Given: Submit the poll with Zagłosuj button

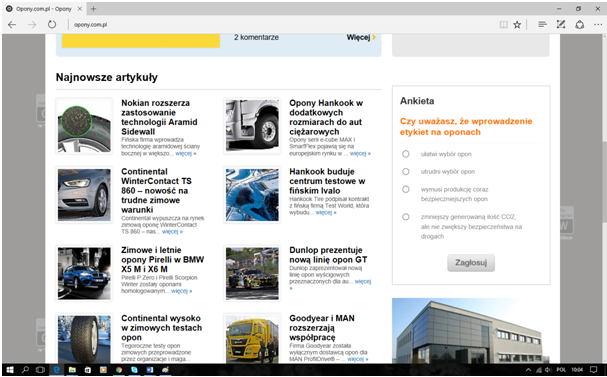Looking at the screenshot, I should [x=471, y=263].
